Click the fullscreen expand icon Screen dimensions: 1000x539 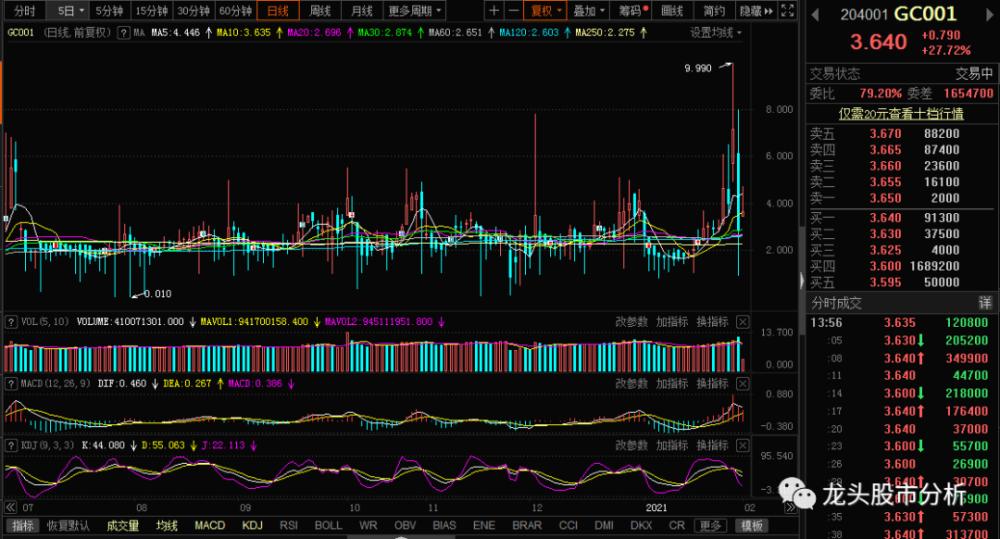coord(789,11)
